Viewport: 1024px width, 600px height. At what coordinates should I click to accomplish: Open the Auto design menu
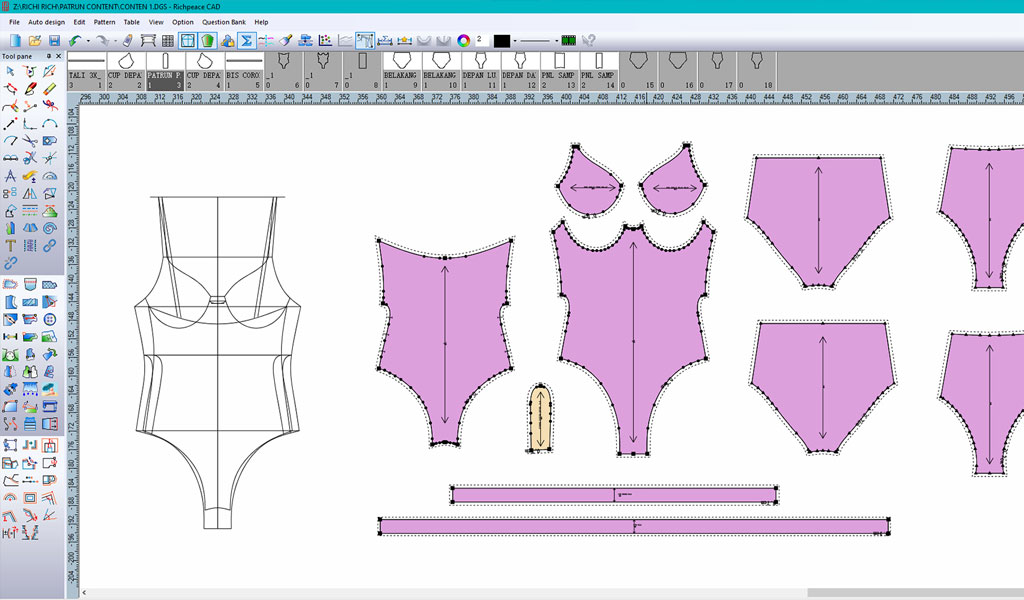click(x=46, y=21)
